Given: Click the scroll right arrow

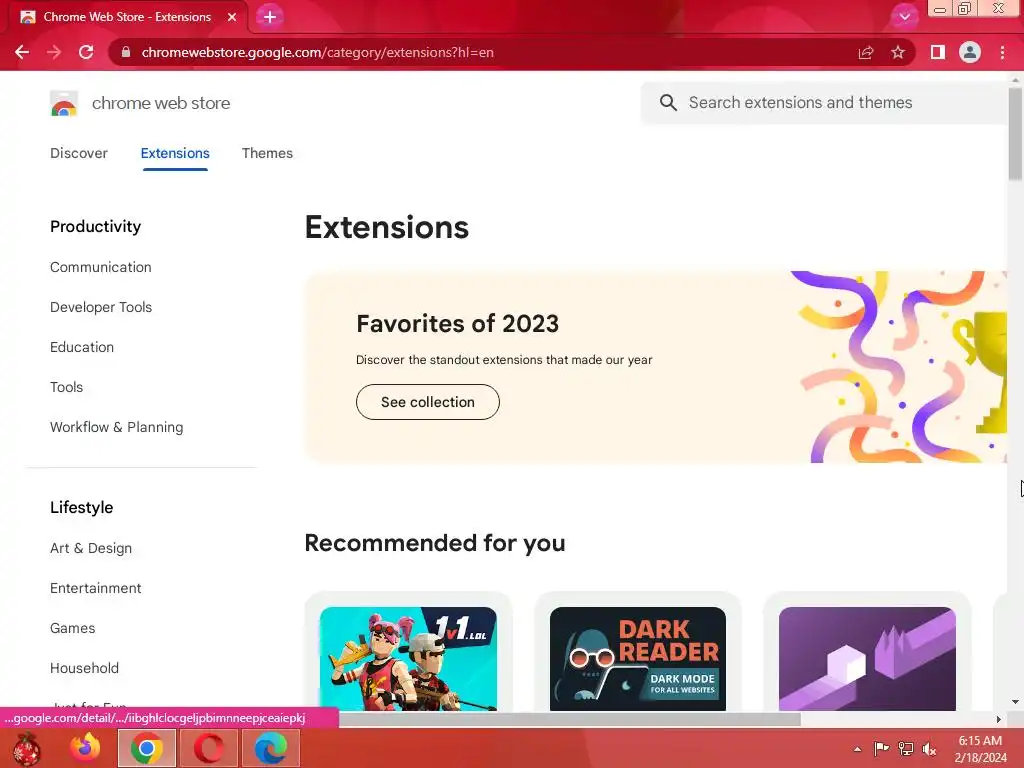Looking at the screenshot, I should click(x=999, y=719).
